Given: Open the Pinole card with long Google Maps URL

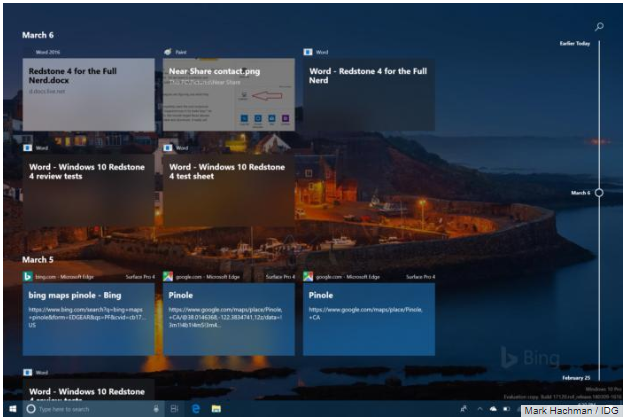Looking at the screenshot, I should [x=229, y=319].
